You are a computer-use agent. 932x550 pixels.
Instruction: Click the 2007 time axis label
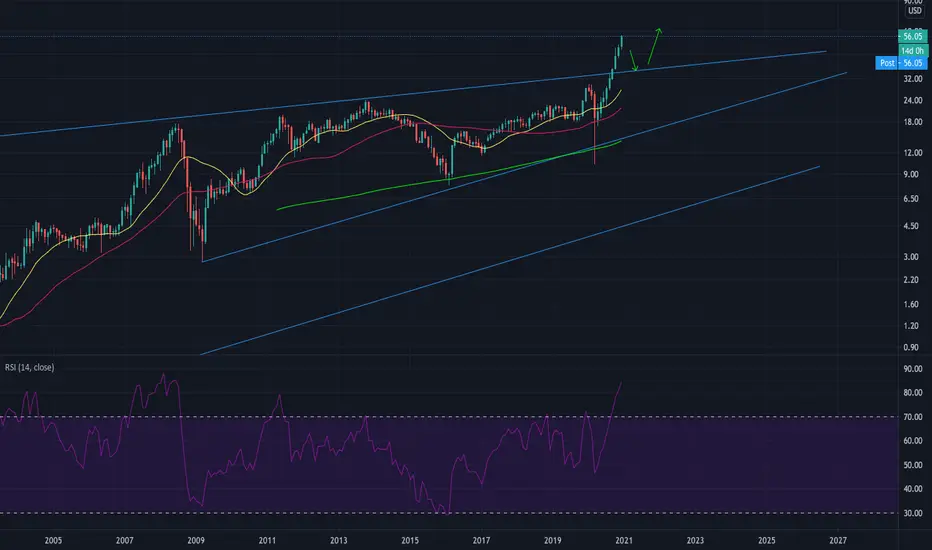(124, 540)
